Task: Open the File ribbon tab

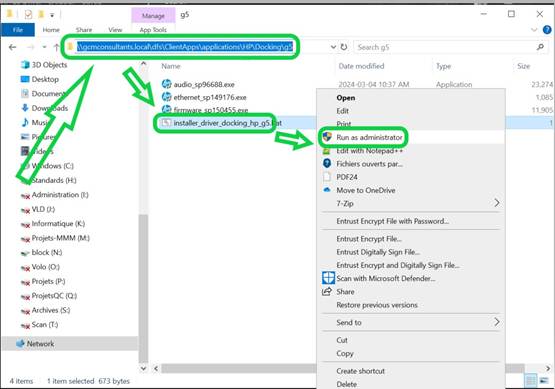Action: (18, 30)
